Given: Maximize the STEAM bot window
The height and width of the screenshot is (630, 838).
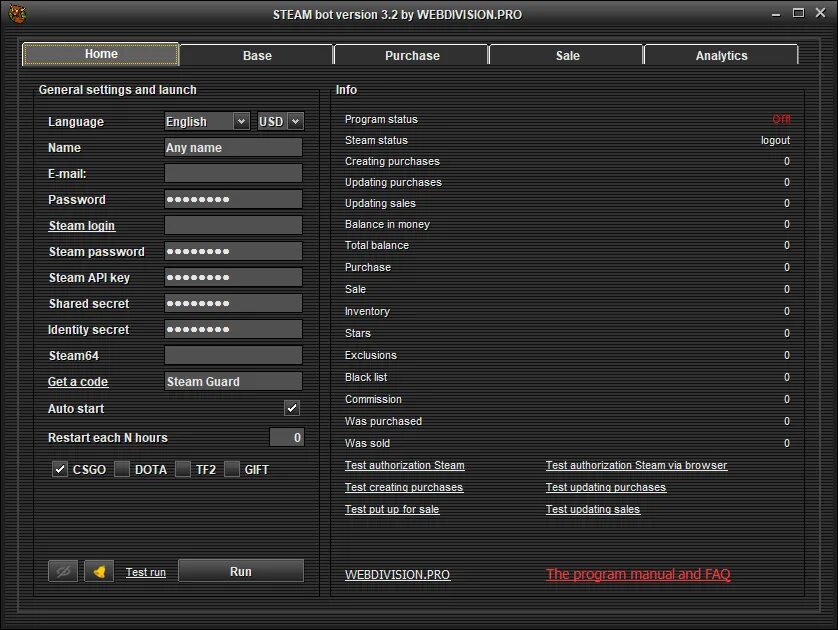Looking at the screenshot, I should [x=798, y=13].
